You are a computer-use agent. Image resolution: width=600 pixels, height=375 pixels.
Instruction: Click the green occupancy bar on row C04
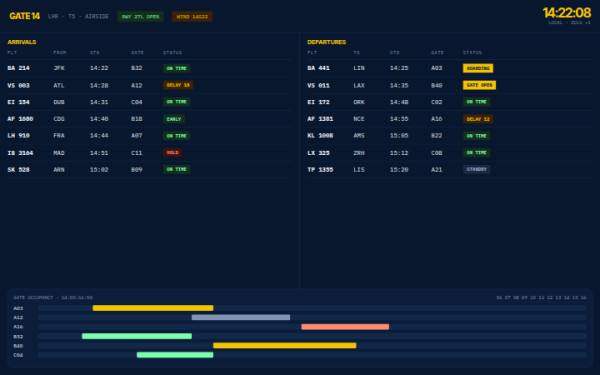[175, 355]
